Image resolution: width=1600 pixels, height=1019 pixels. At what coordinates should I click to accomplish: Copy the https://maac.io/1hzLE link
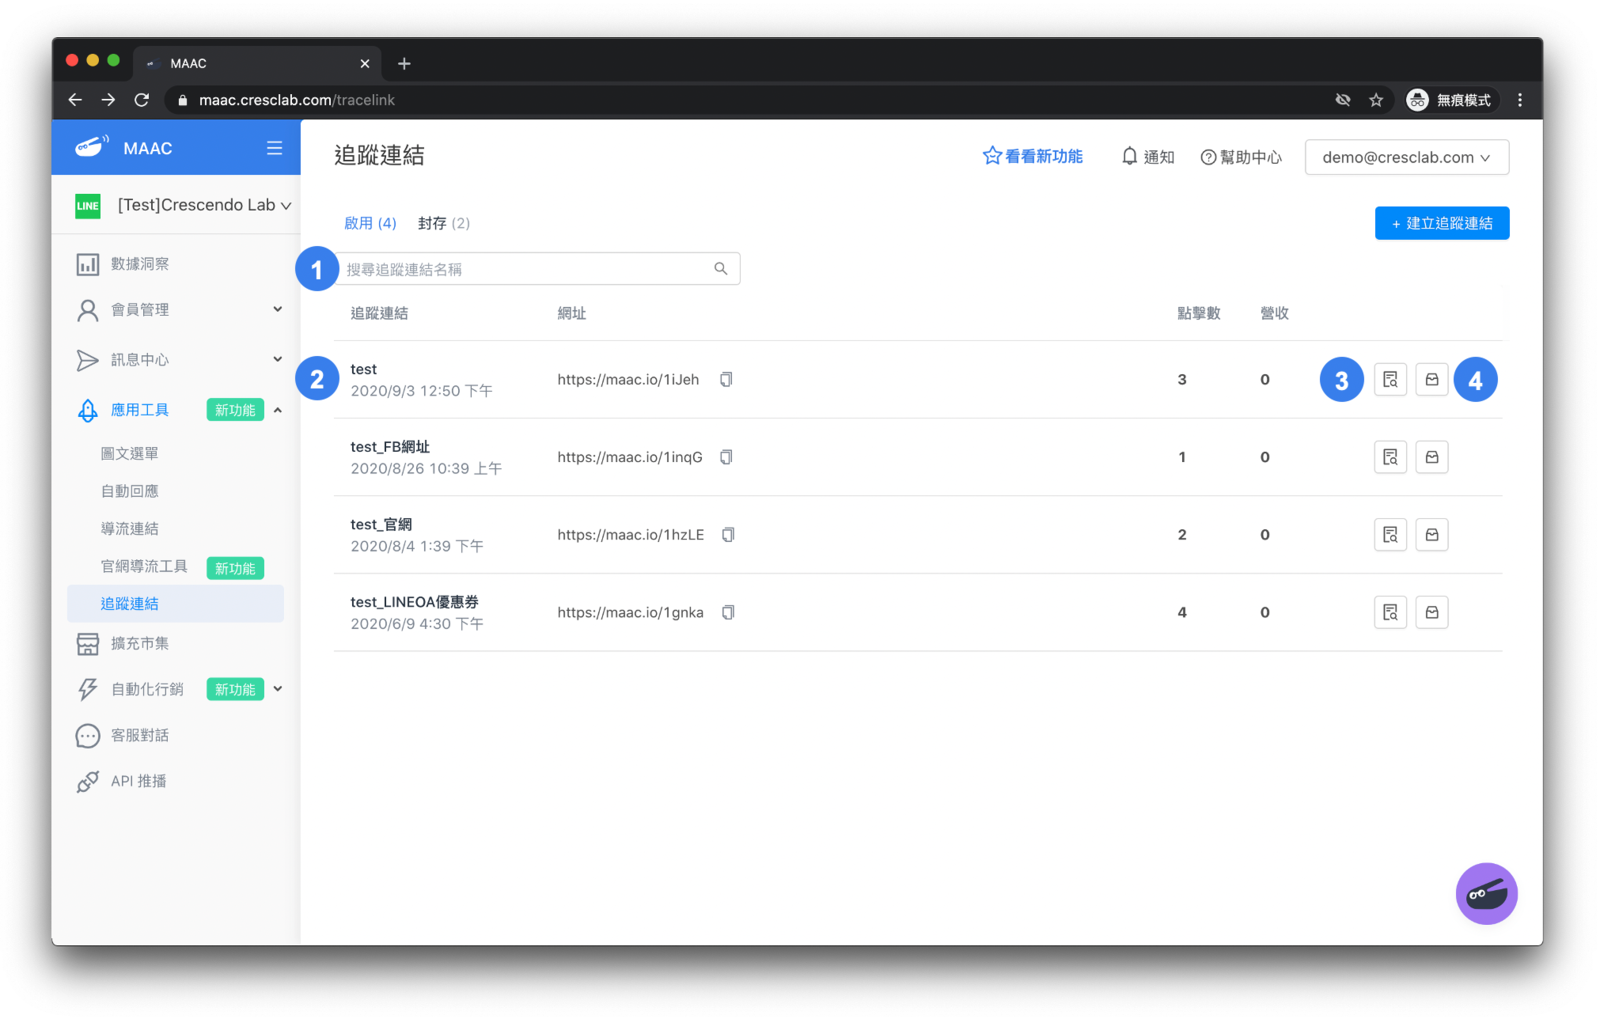click(x=728, y=535)
